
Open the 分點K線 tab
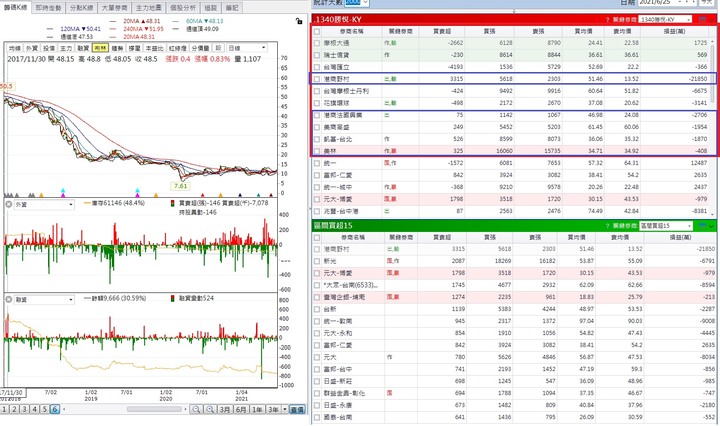tap(81, 7)
